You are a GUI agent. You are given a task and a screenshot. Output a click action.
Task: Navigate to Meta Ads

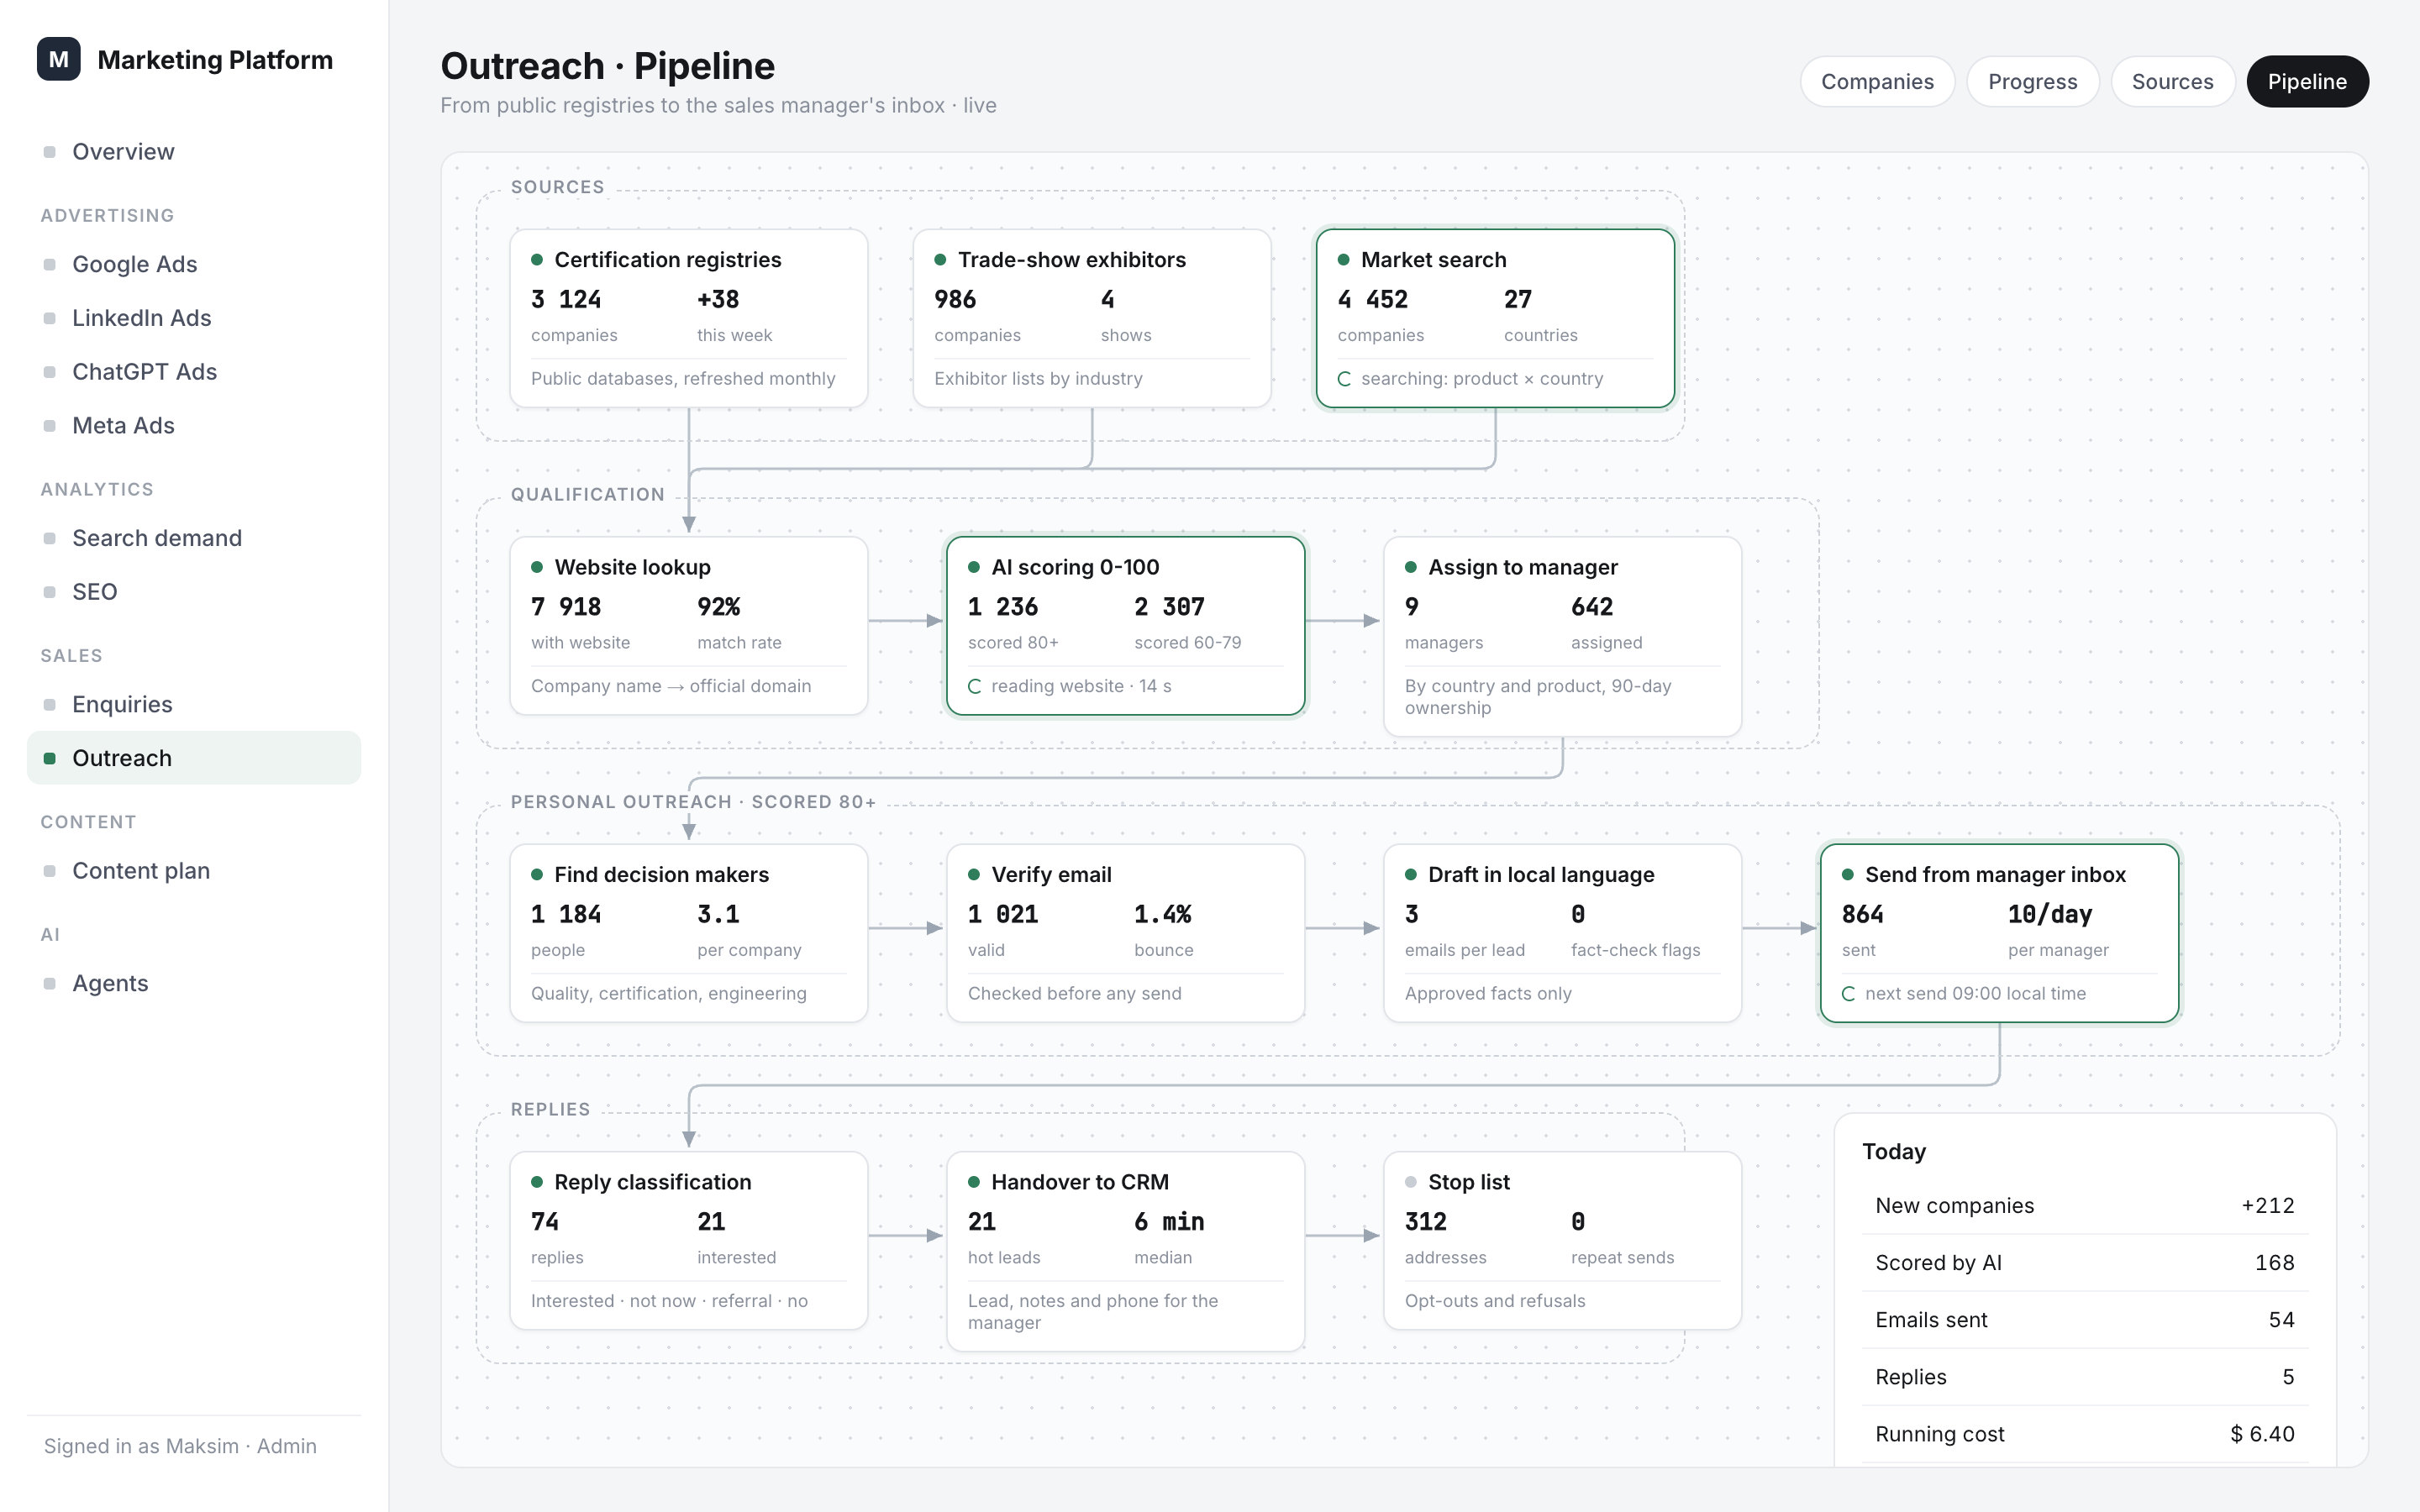pos(193,425)
